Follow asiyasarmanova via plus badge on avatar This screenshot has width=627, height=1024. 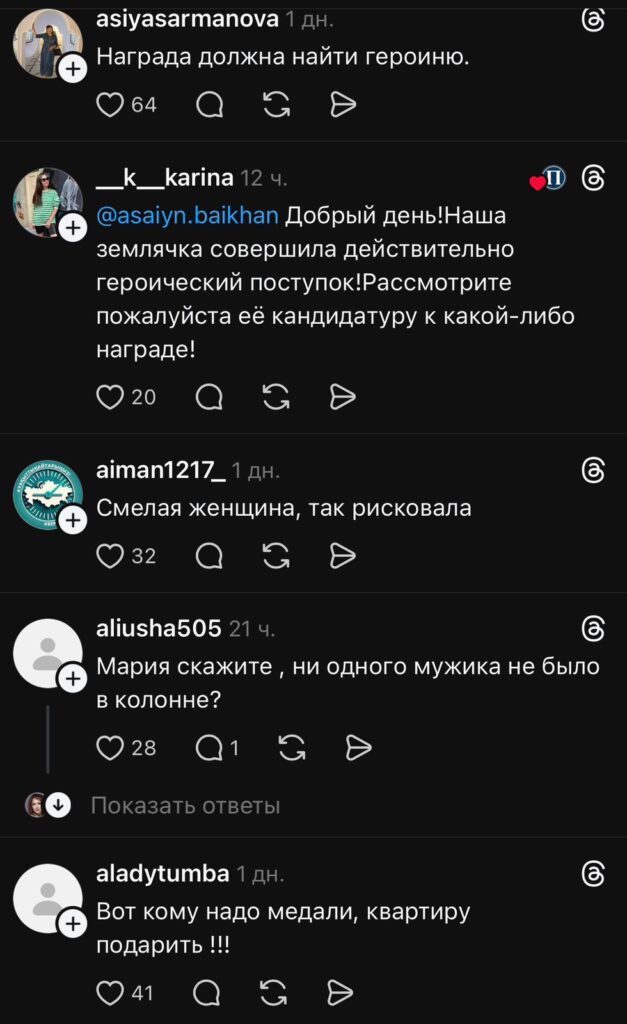[73, 68]
